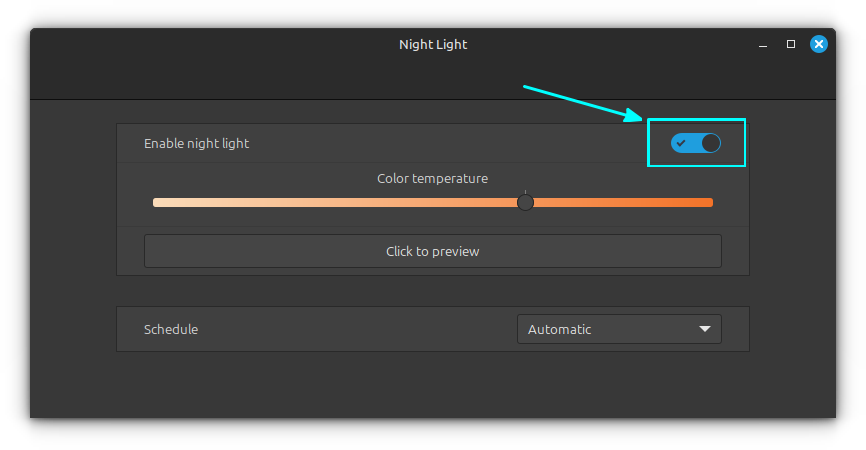
Task: Close the window with the blue X
Action: [x=819, y=44]
